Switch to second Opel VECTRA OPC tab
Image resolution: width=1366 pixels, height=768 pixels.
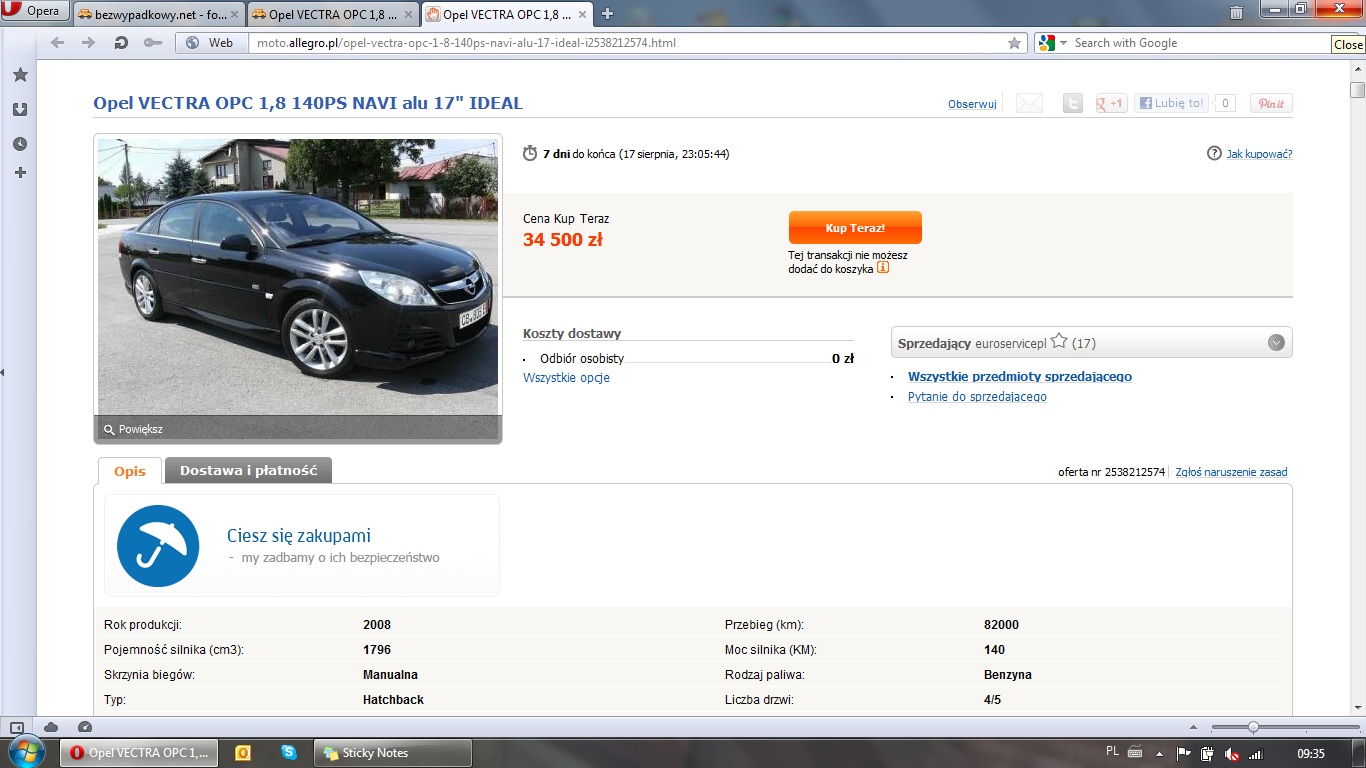pyautogui.click(x=331, y=14)
